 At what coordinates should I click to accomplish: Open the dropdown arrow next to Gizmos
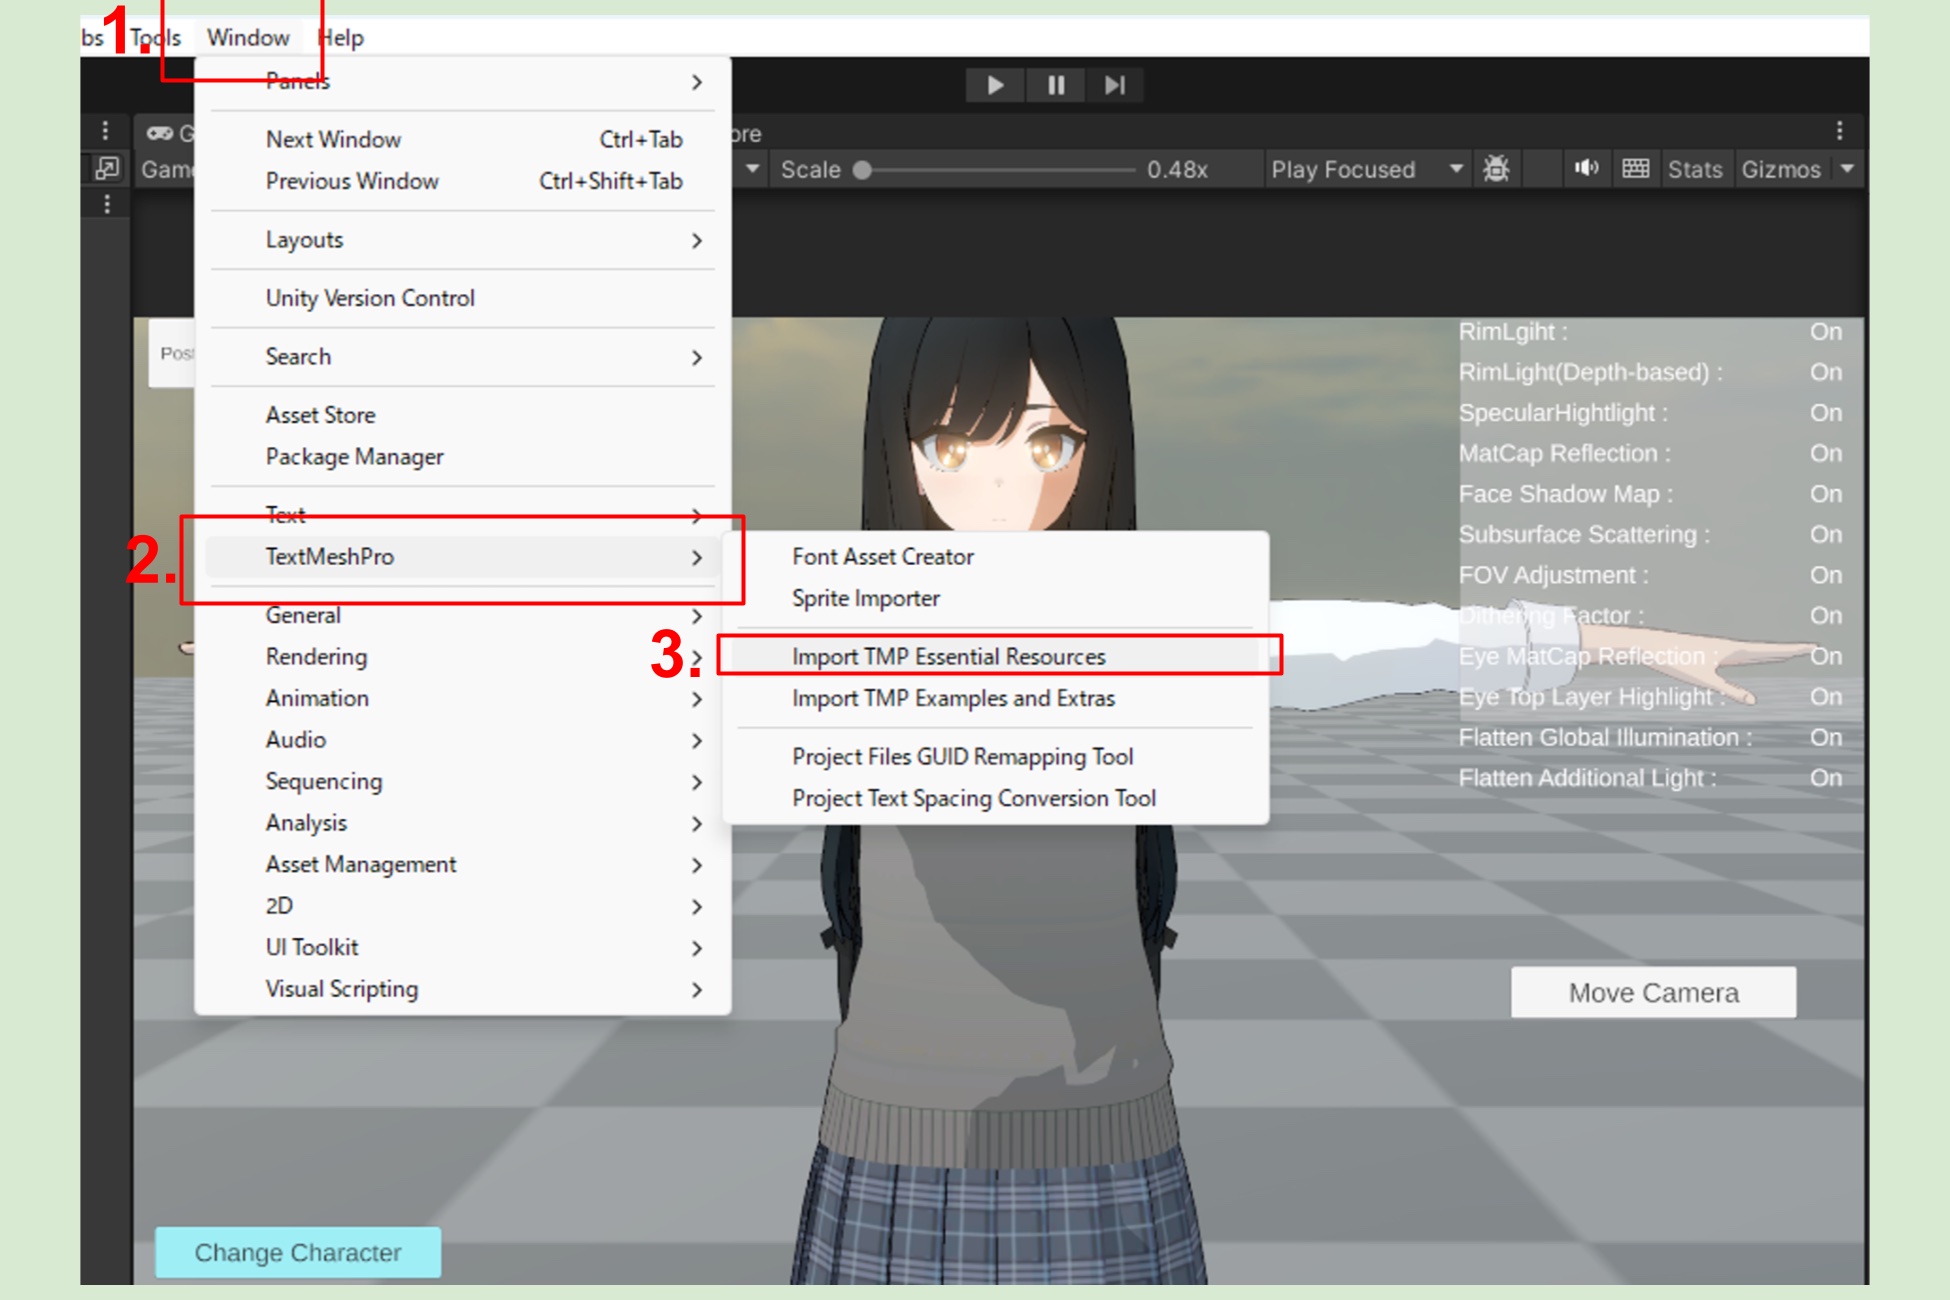1847,169
